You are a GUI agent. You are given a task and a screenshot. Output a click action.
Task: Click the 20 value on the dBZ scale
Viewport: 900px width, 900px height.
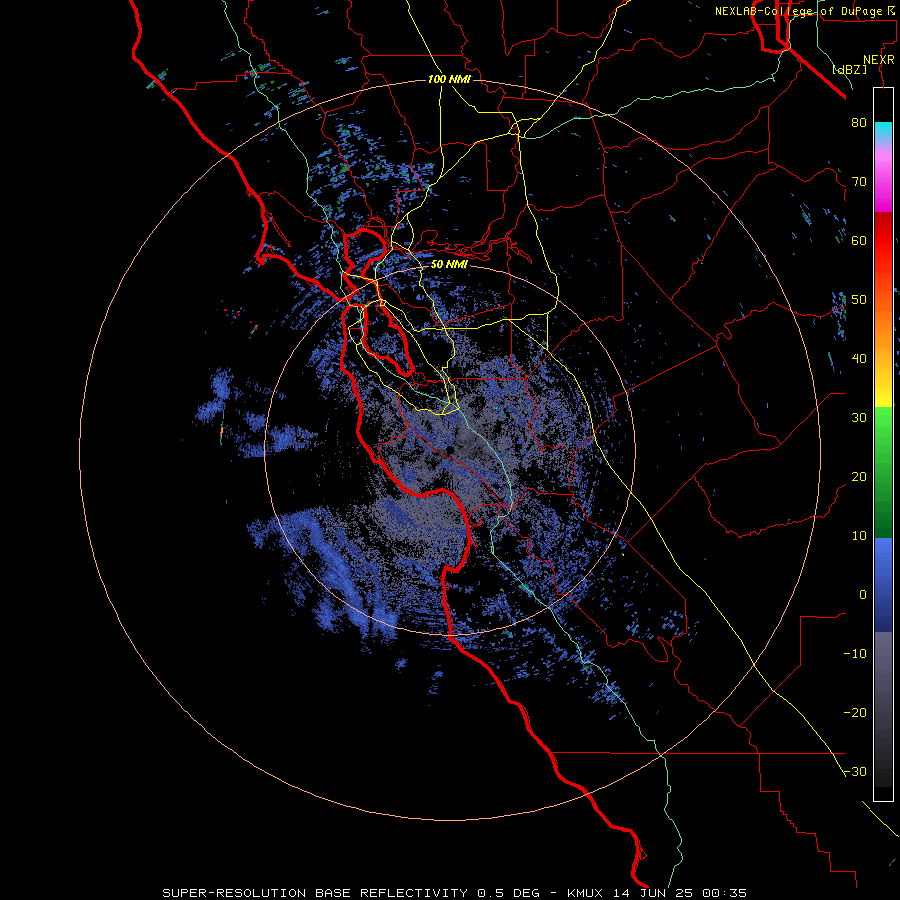point(859,477)
